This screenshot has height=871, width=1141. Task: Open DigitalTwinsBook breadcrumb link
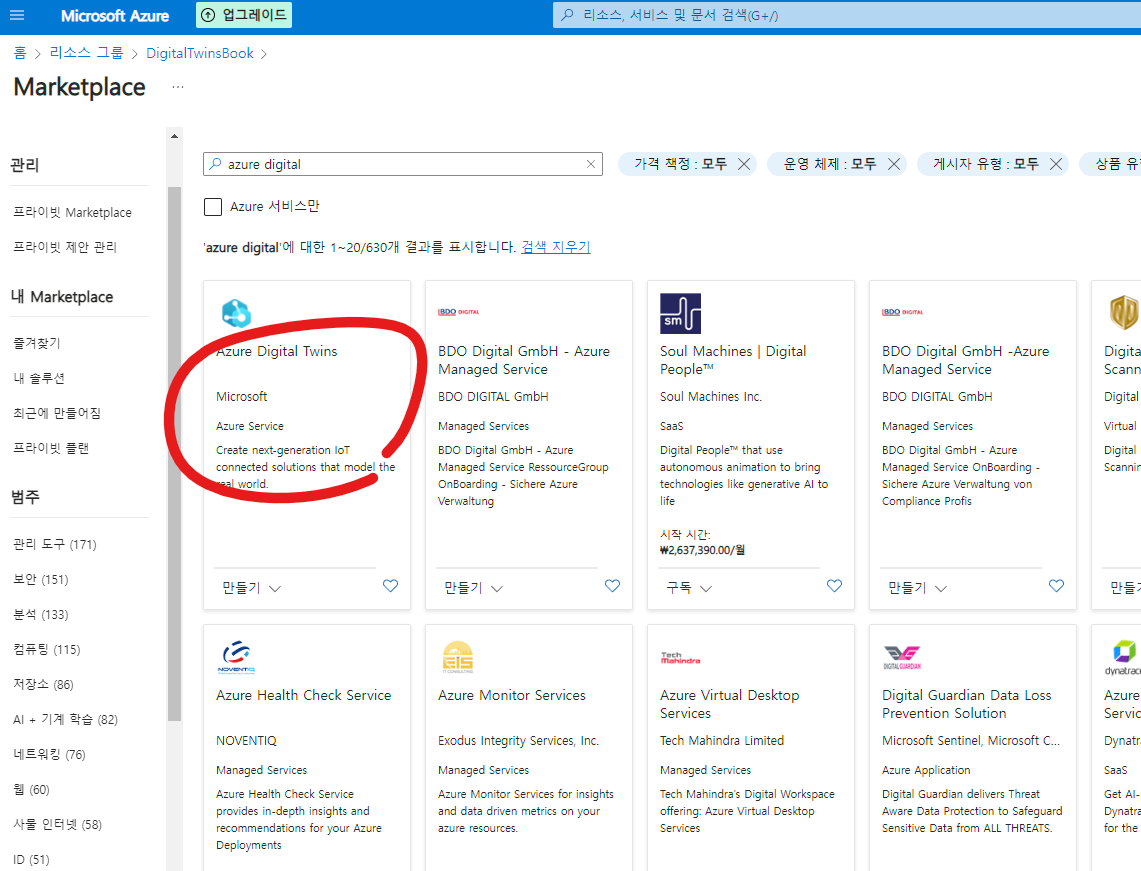tap(199, 53)
